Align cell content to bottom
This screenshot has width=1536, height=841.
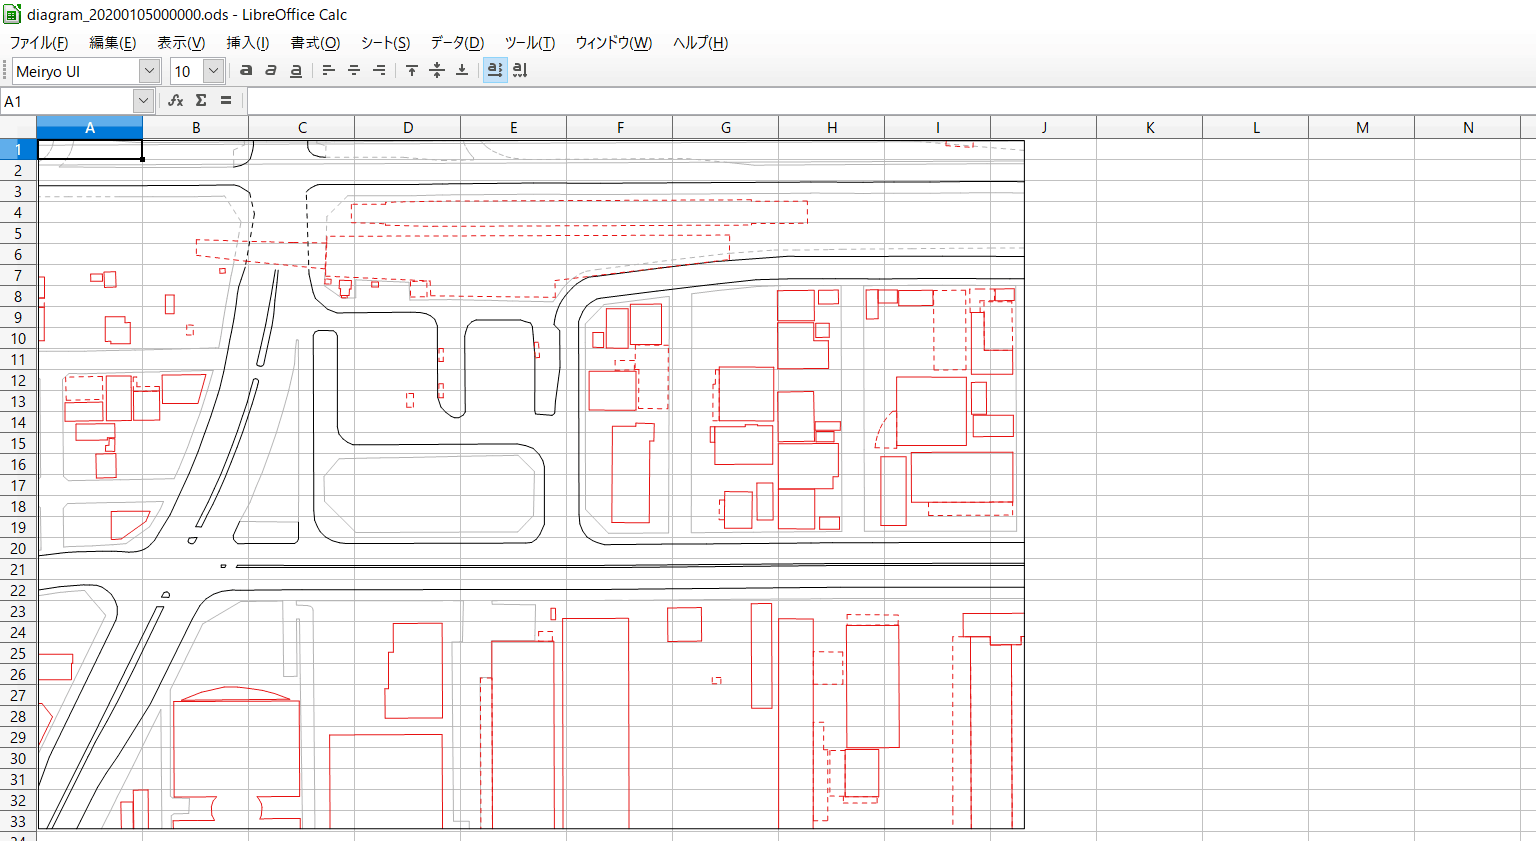point(462,71)
